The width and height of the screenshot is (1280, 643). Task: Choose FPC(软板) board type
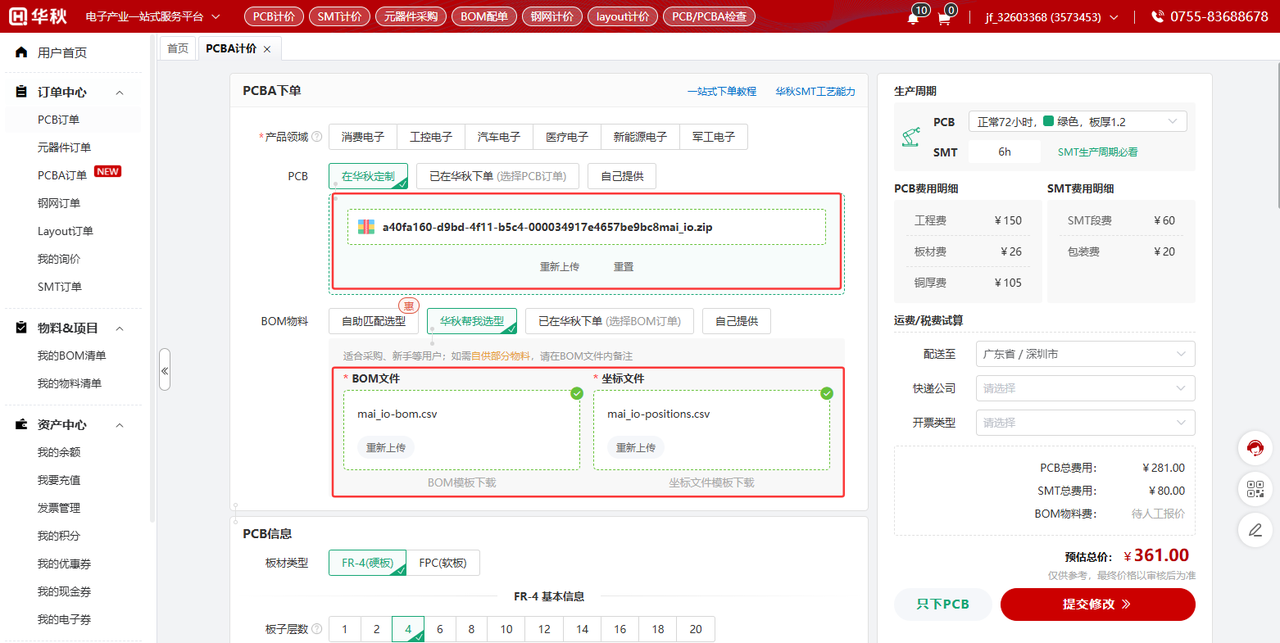(x=443, y=562)
